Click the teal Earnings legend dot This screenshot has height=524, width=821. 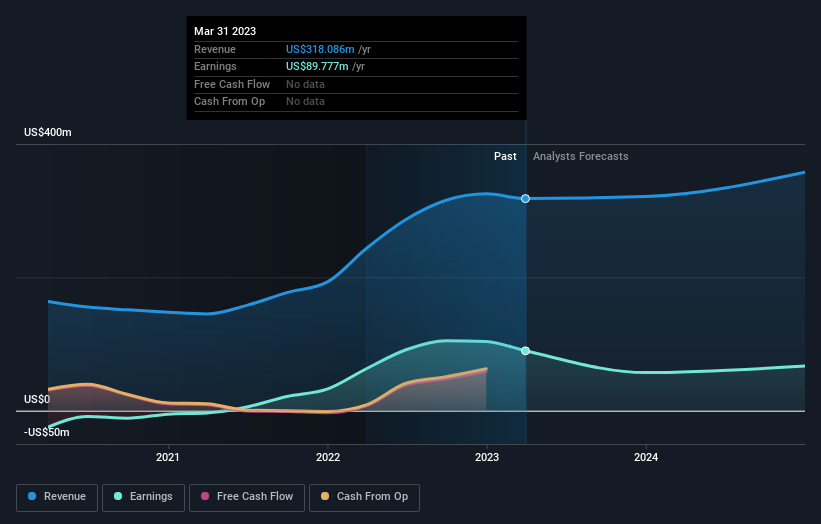click(x=118, y=496)
